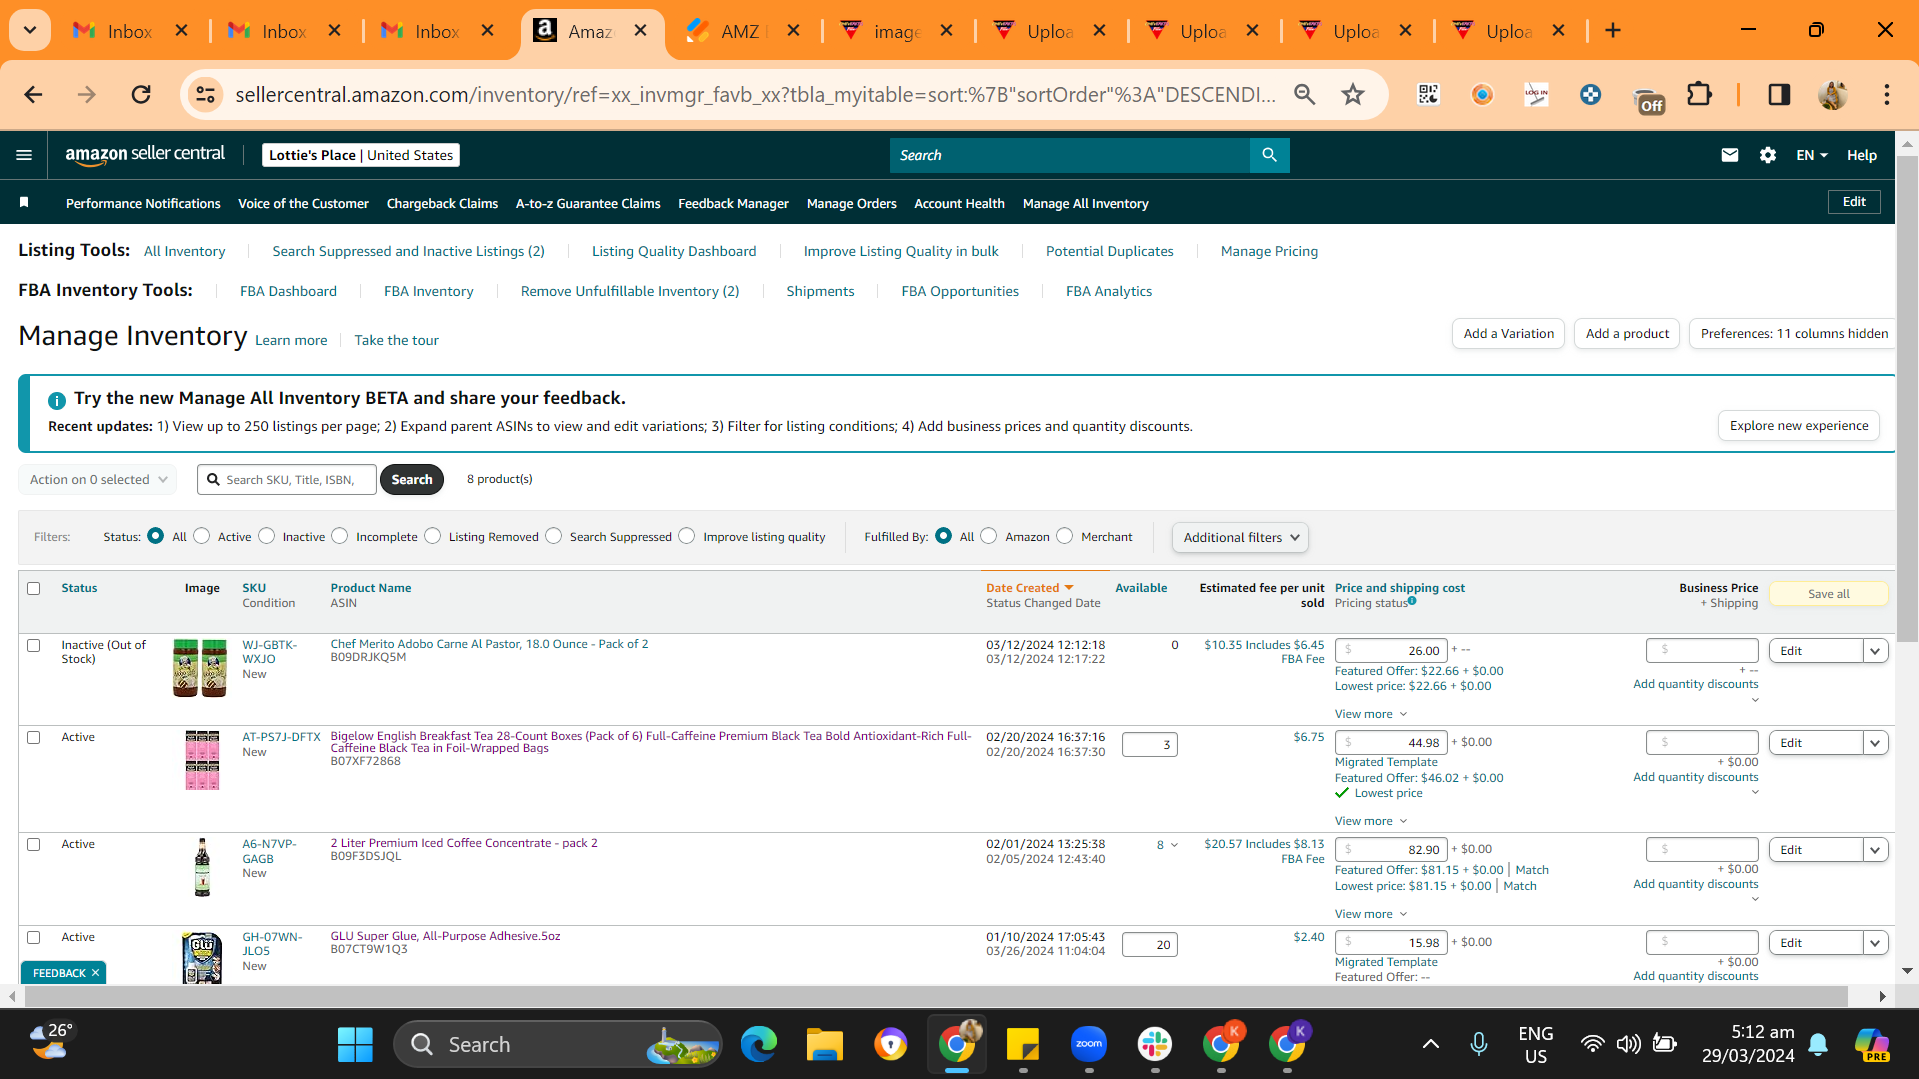Open Microsoft Edge from the taskbar
The image size is (1919, 1079).
tap(758, 1045)
